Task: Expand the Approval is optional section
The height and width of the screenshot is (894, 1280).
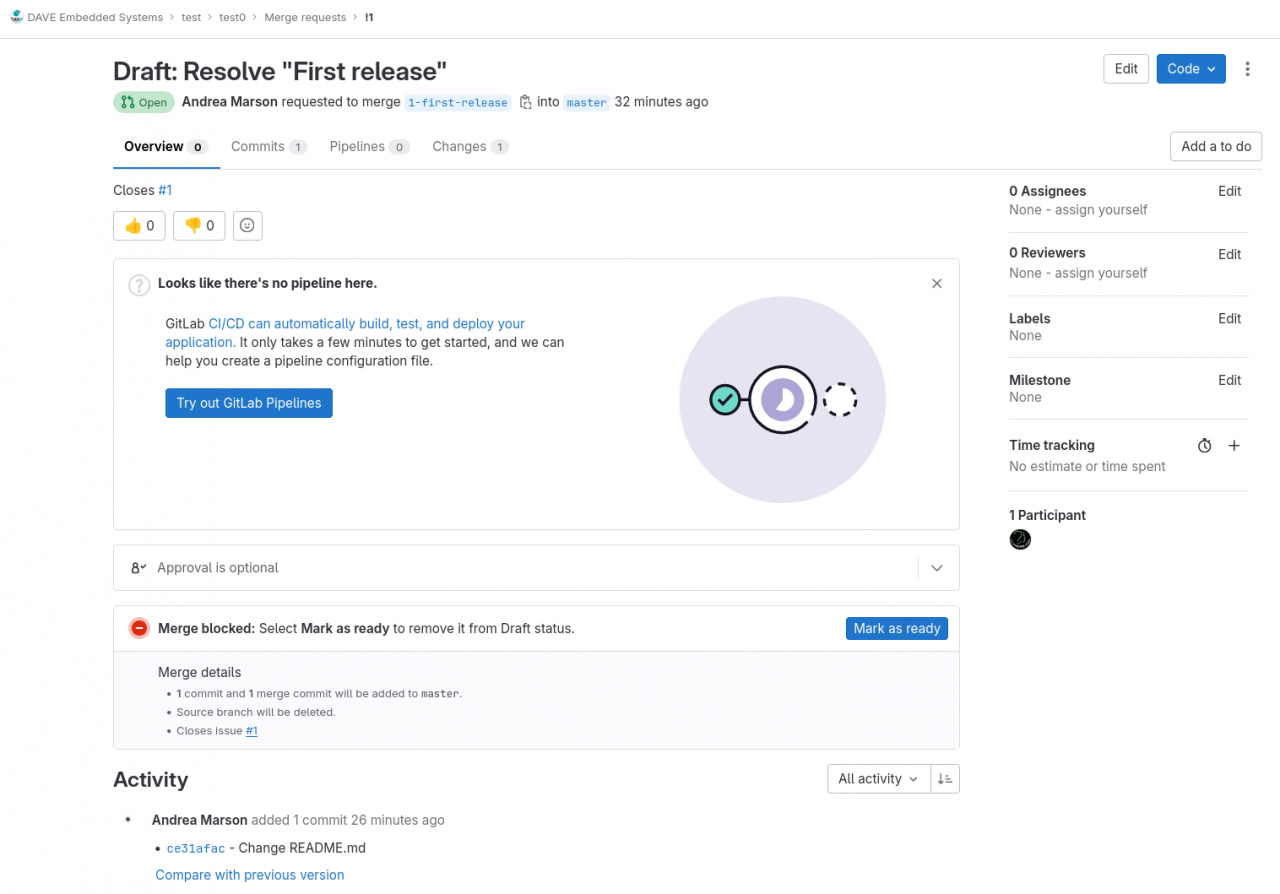Action: [937, 568]
